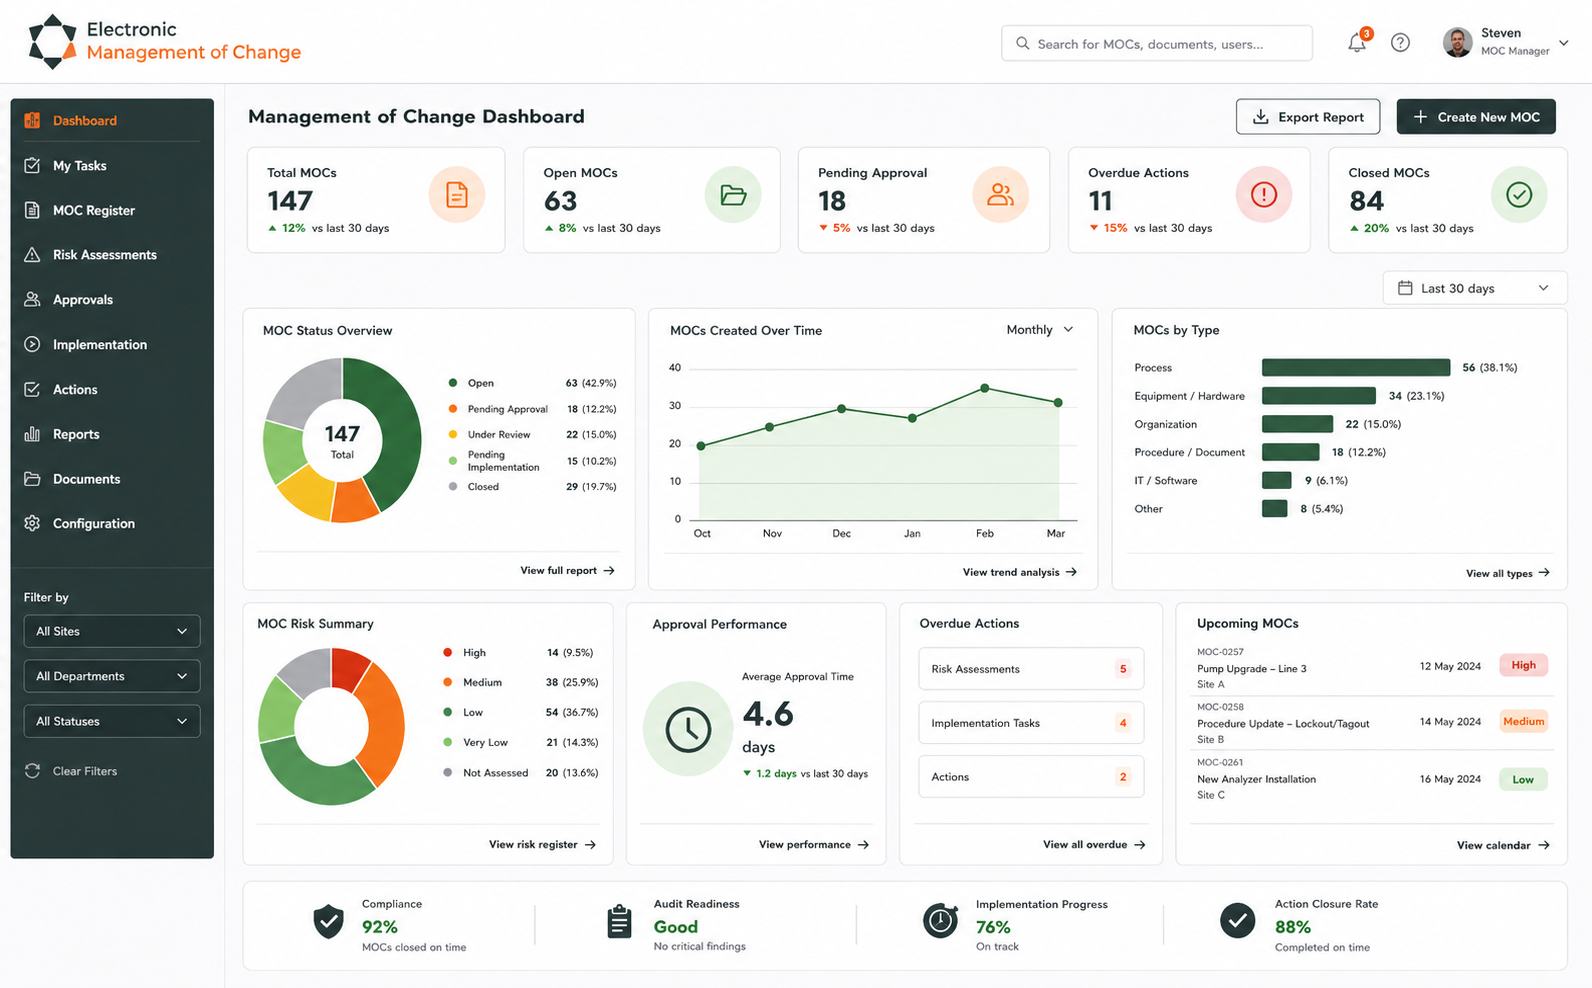
Task: Click the help question mark icon
Action: (1400, 43)
